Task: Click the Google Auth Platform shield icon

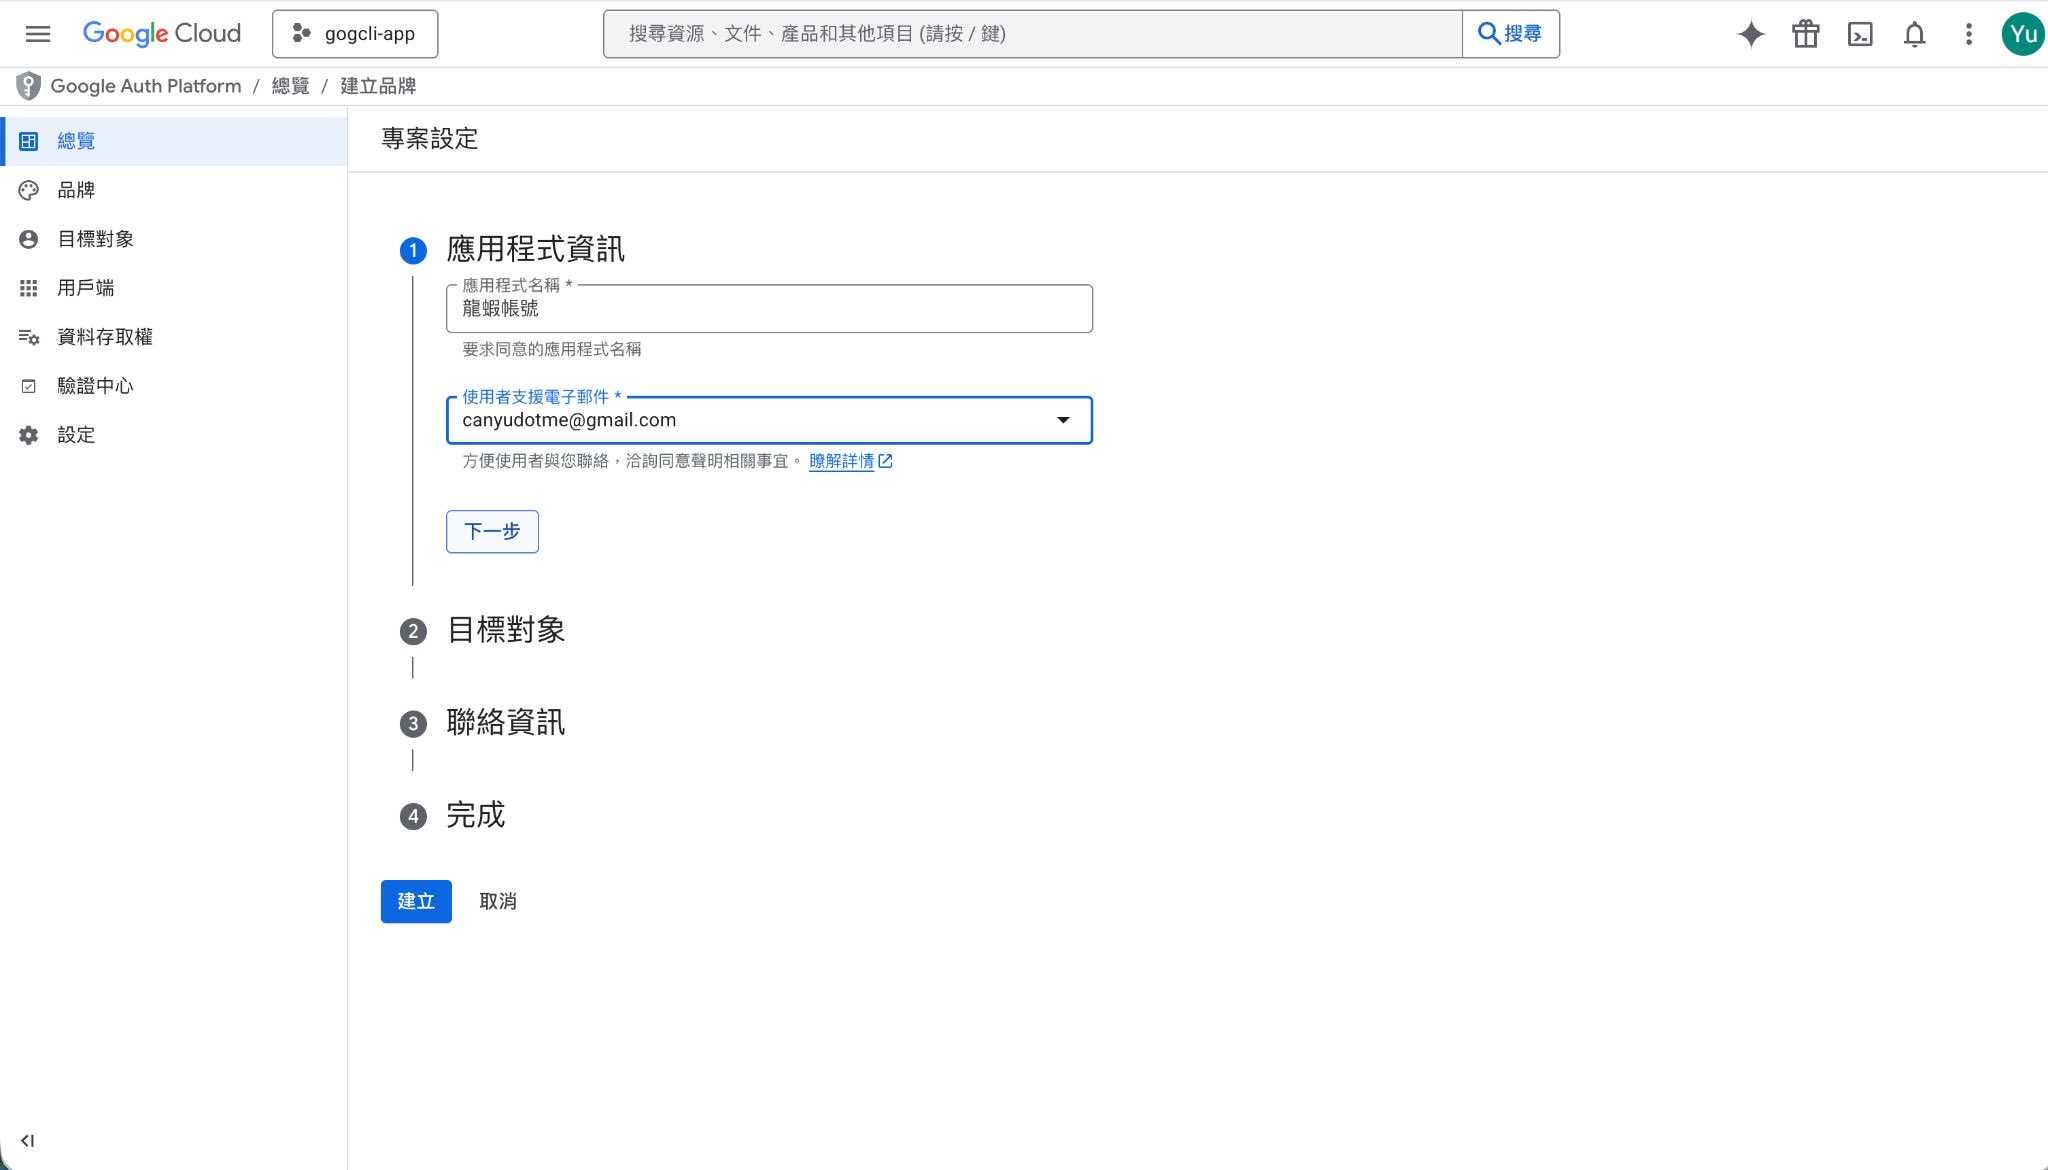Action: [x=28, y=86]
